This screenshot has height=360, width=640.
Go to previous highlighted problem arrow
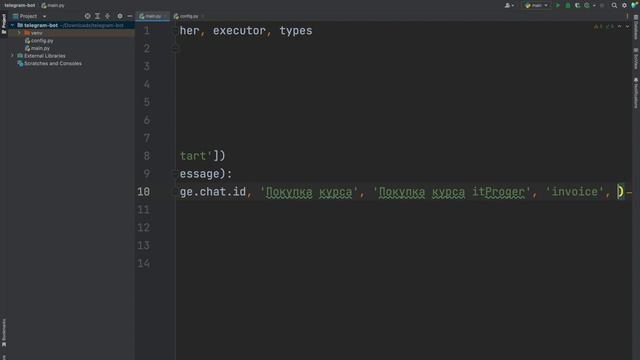click(620, 27)
